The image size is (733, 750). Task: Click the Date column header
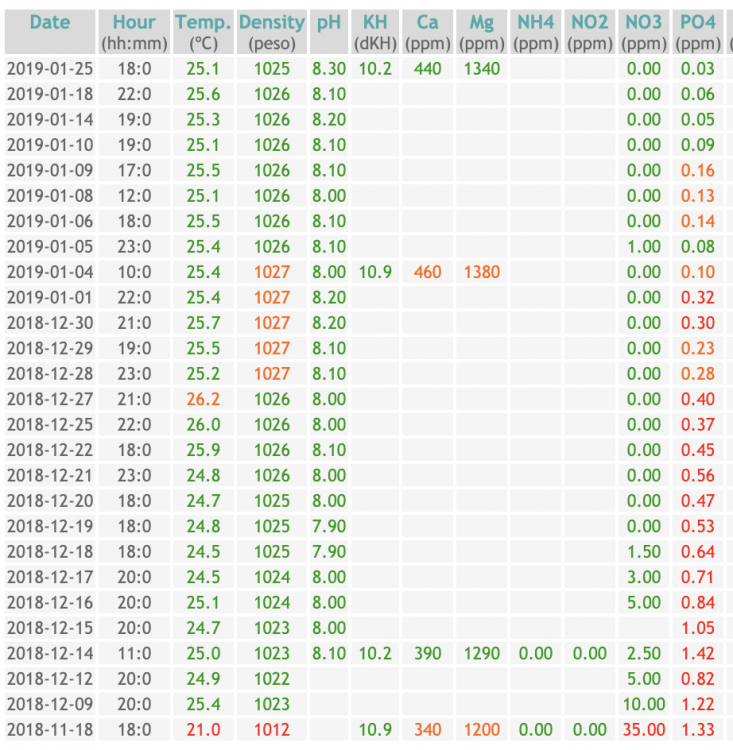[x=50, y=22]
